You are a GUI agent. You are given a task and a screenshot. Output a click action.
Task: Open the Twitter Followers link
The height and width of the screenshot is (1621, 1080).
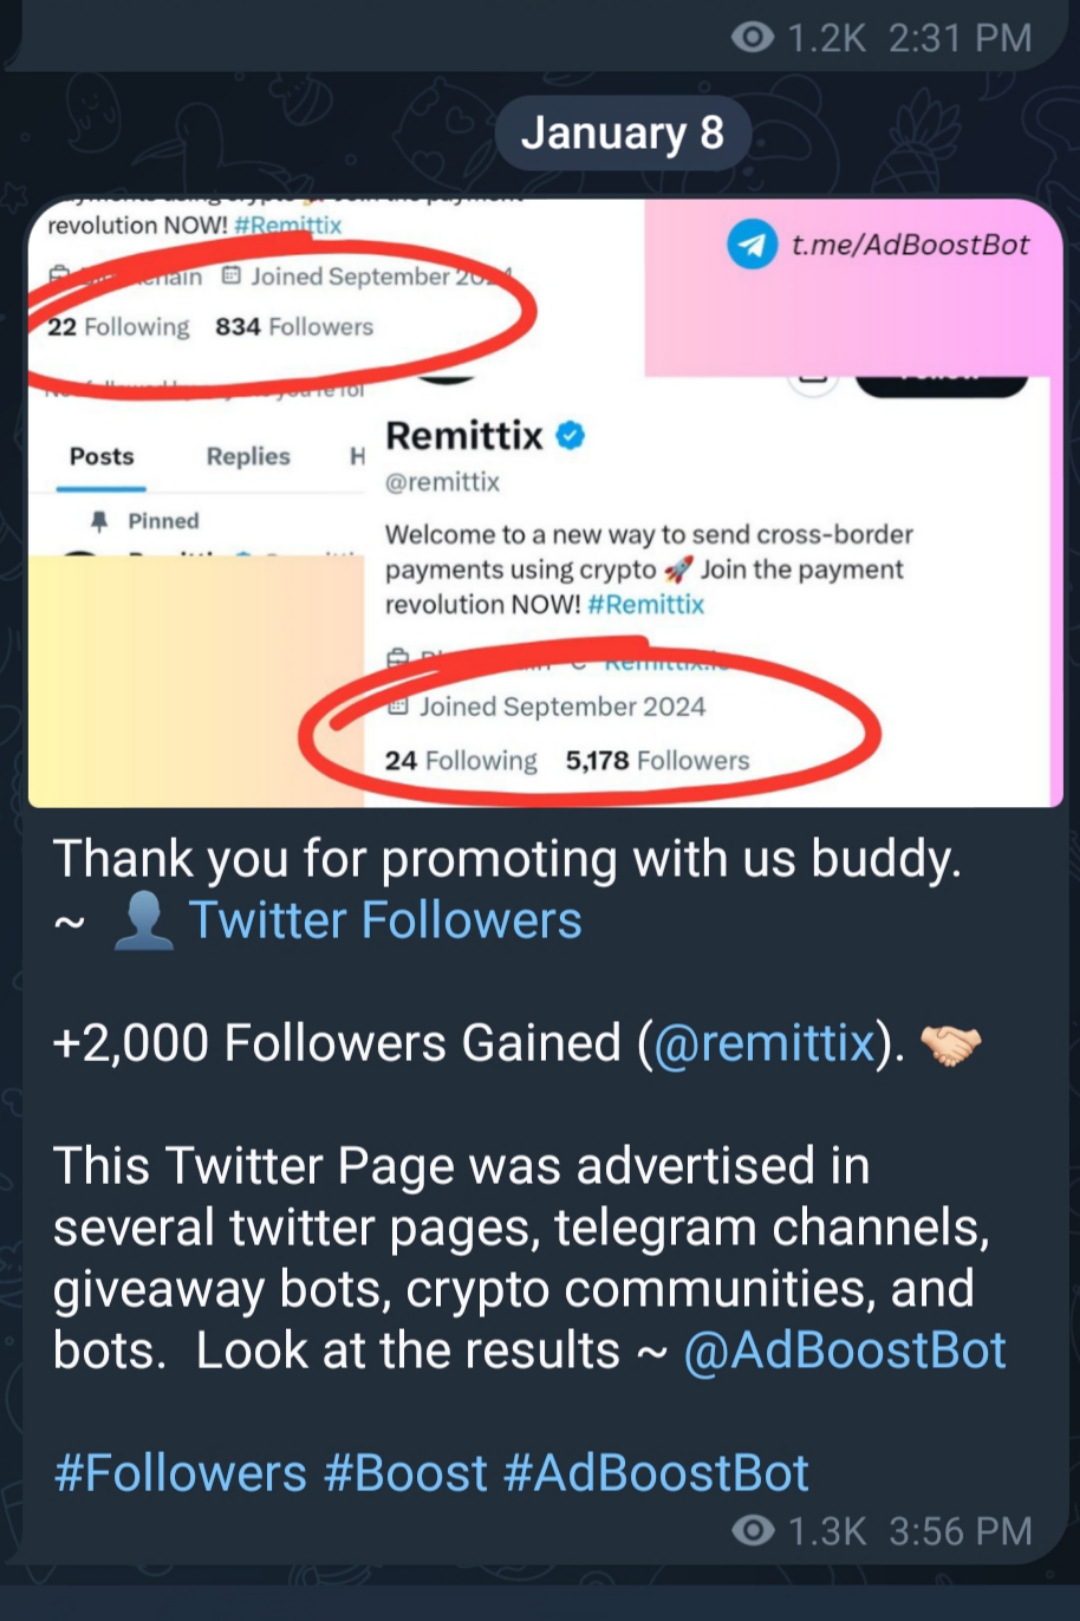tap(385, 920)
